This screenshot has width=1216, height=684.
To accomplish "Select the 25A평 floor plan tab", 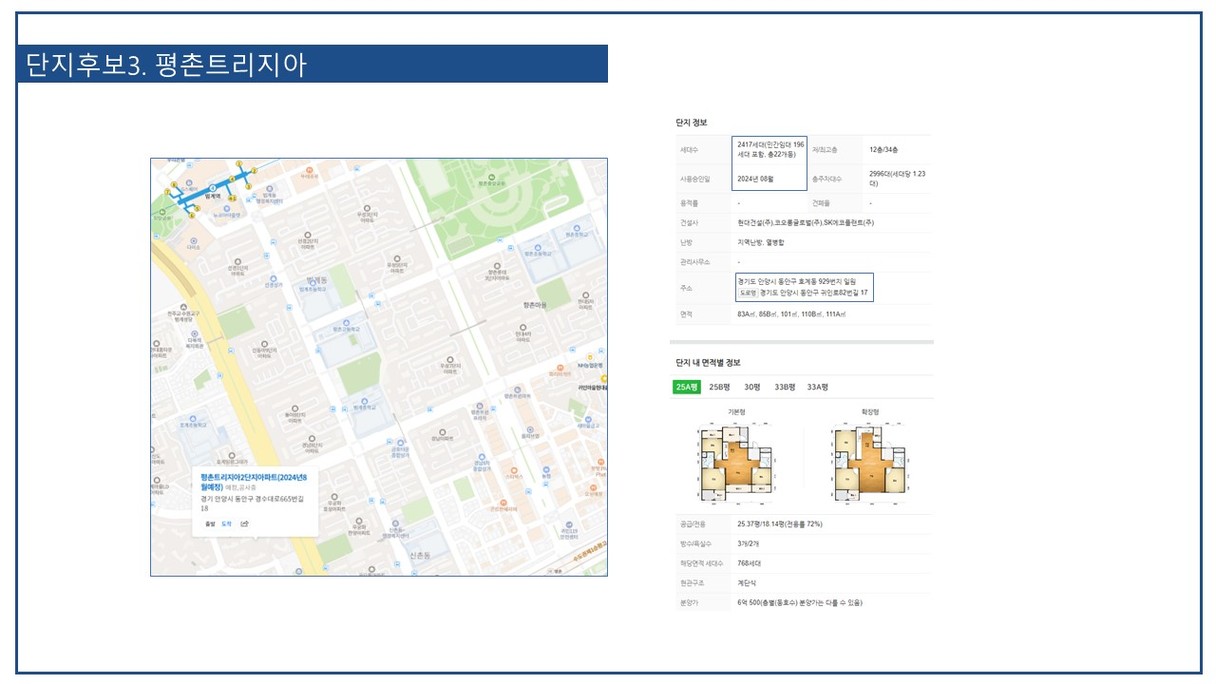I will click(686, 387).
